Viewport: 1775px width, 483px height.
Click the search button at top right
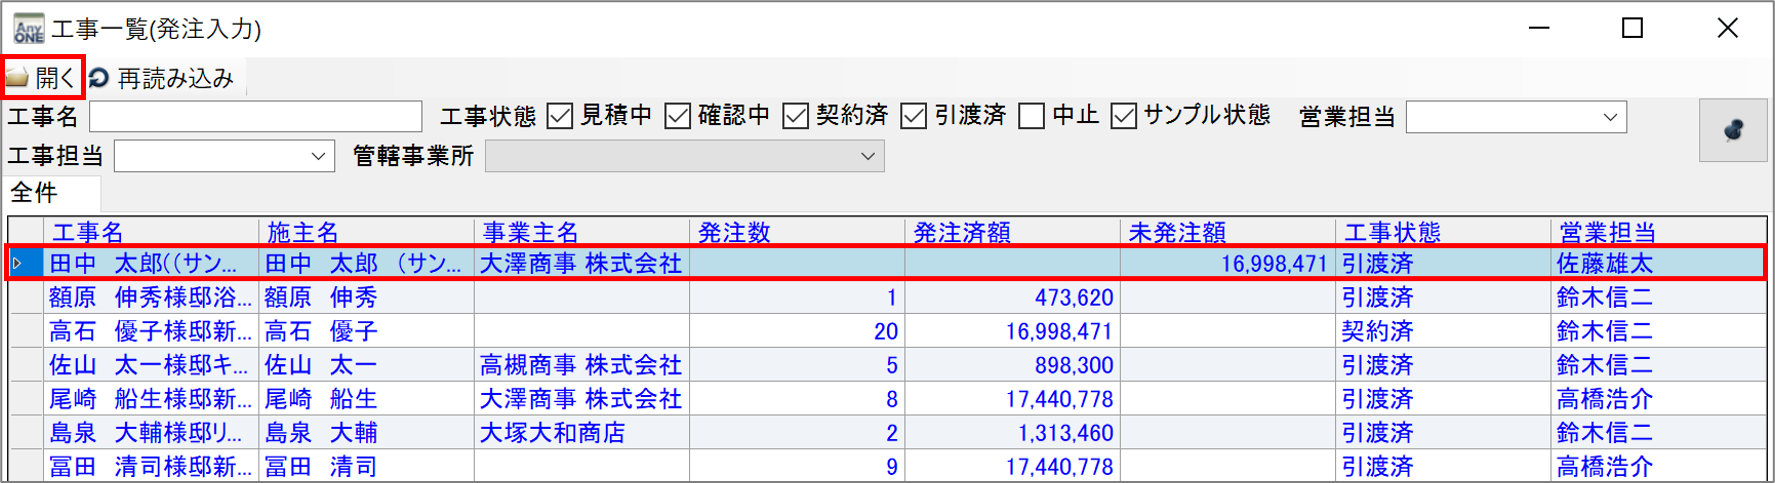(x=1732, y=130)
